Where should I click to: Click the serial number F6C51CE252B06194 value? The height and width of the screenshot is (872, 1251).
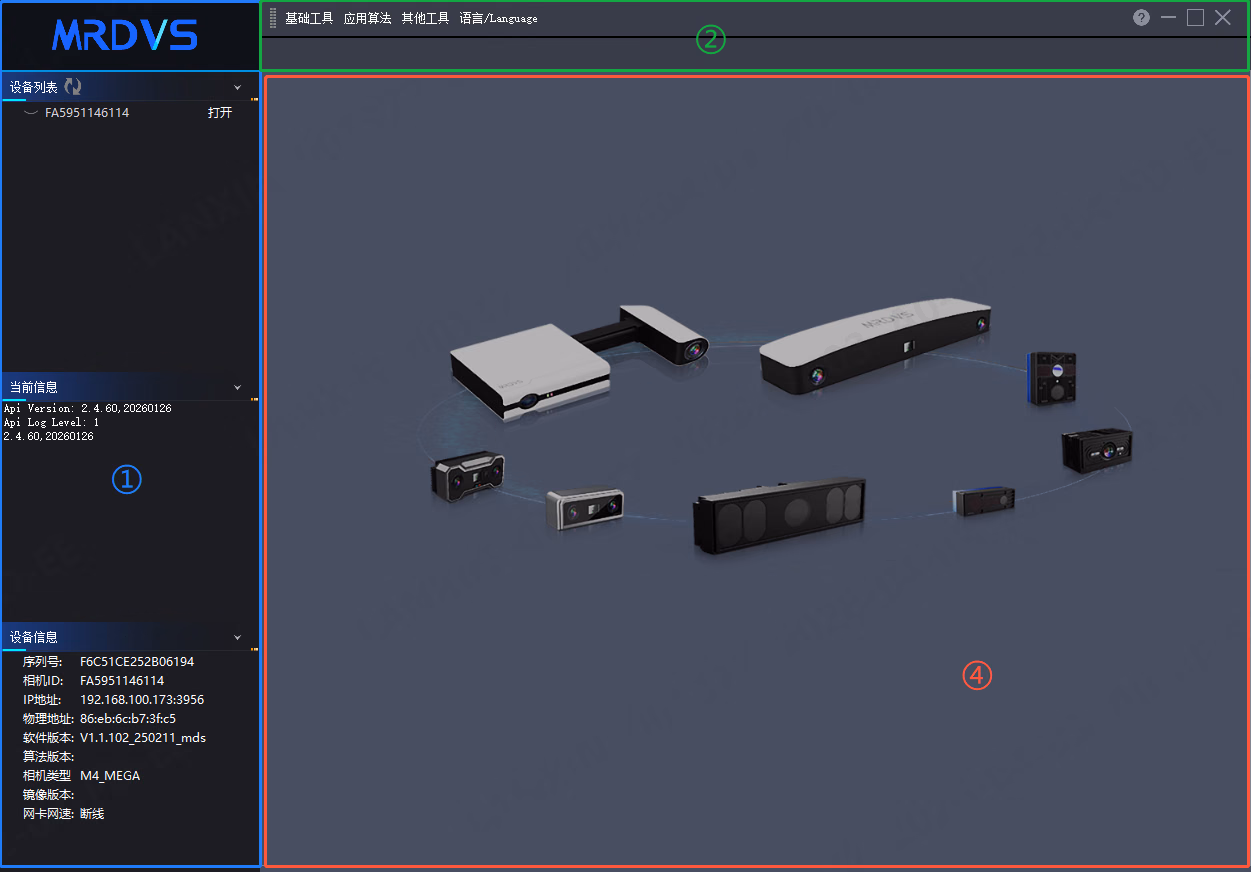[x=137, y=662]
